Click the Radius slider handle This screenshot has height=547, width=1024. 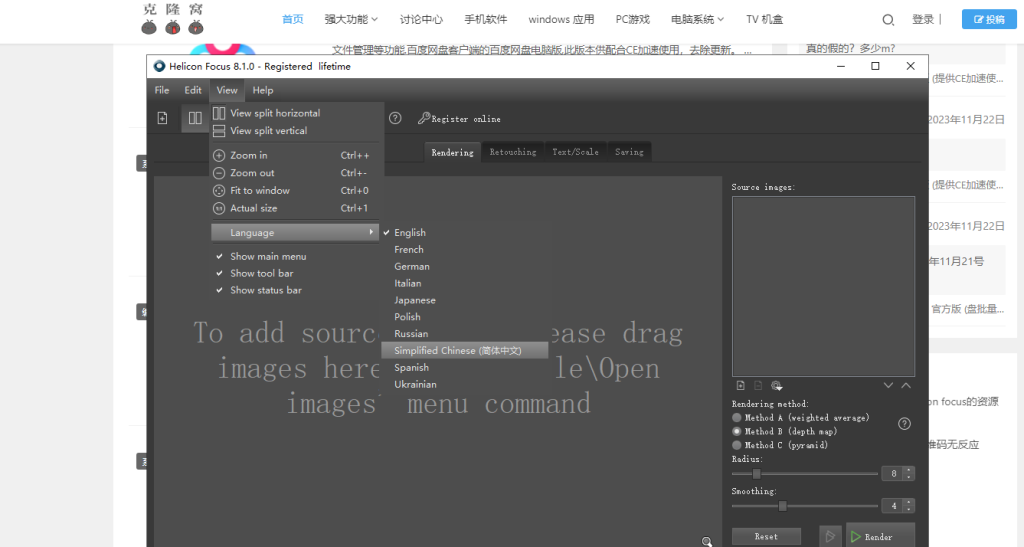pyautogui.click(x=756, y=474)
